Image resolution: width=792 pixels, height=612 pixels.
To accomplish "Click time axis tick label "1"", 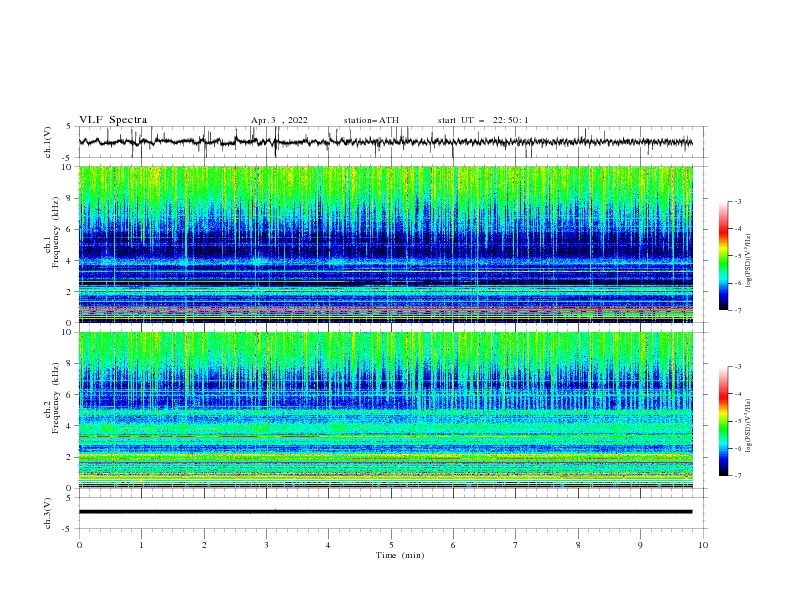I will [141, 545].
